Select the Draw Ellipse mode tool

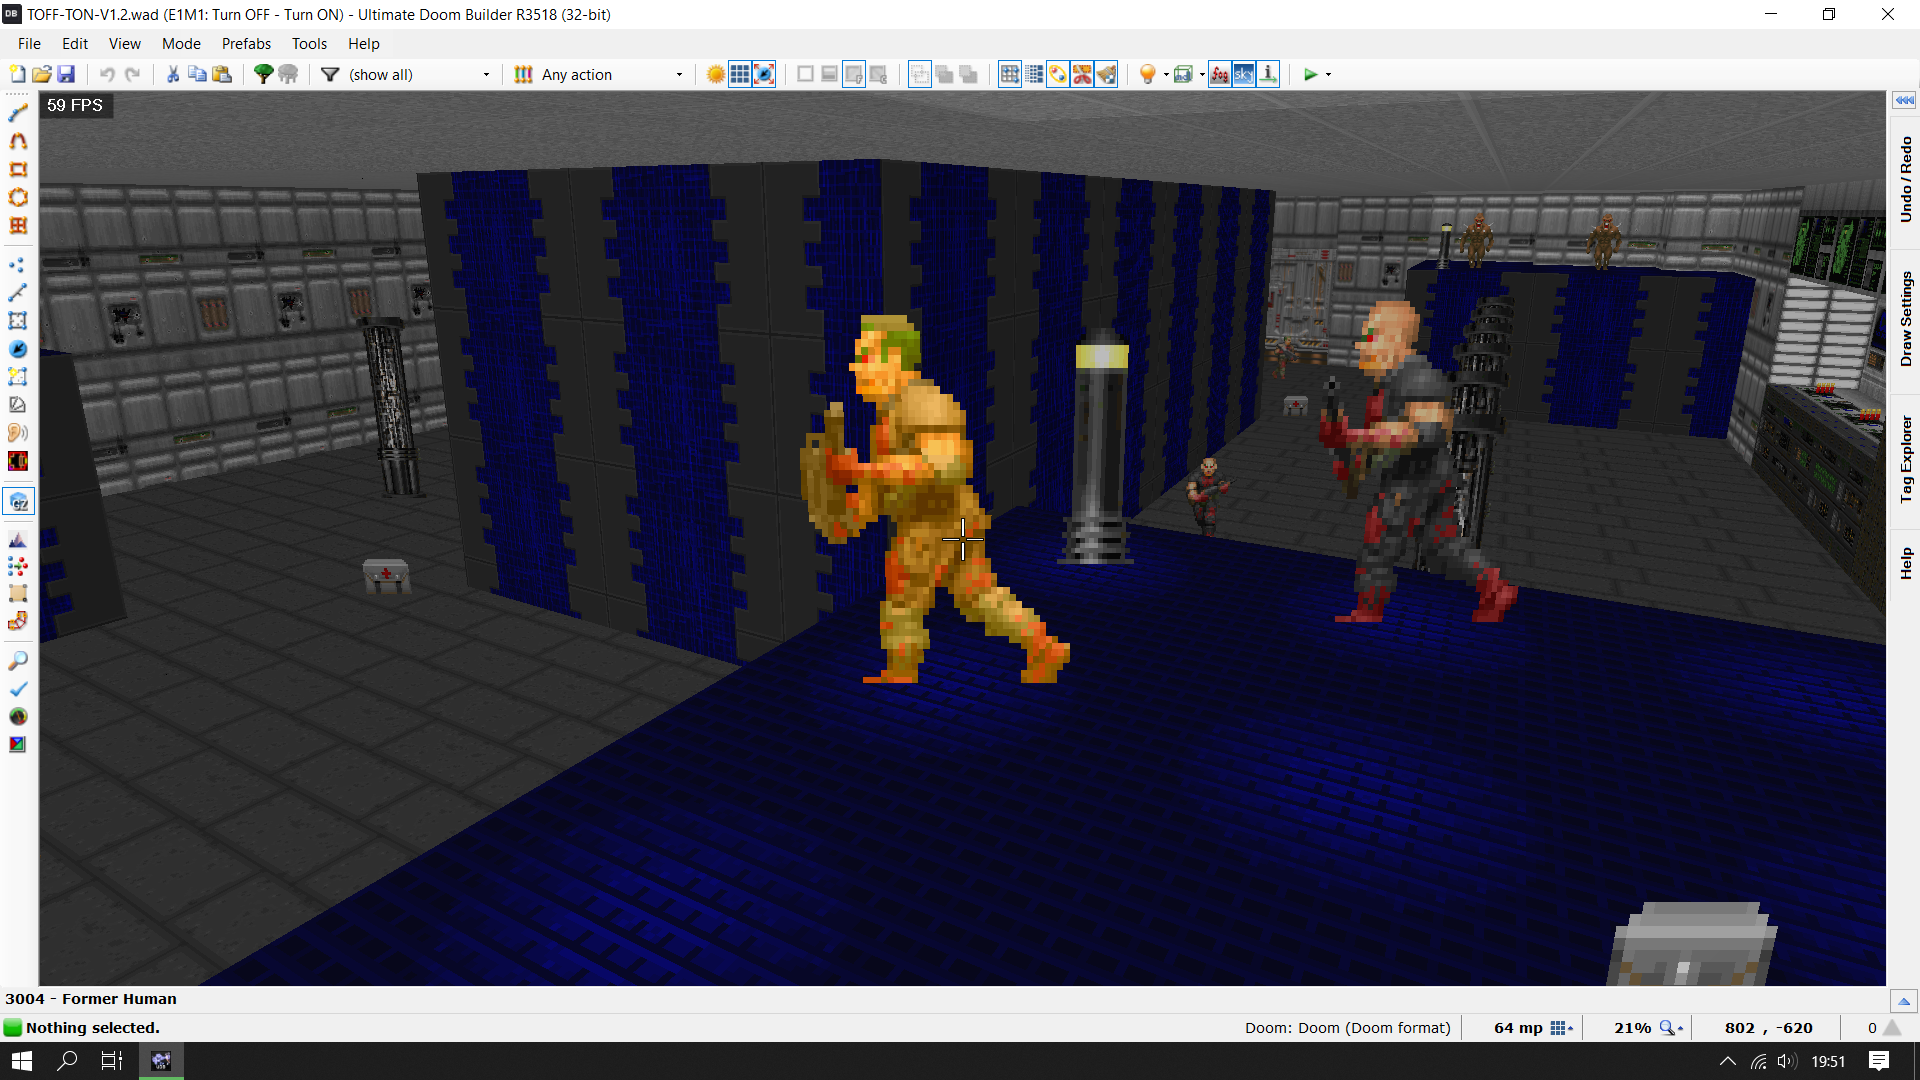click(18, 197)
